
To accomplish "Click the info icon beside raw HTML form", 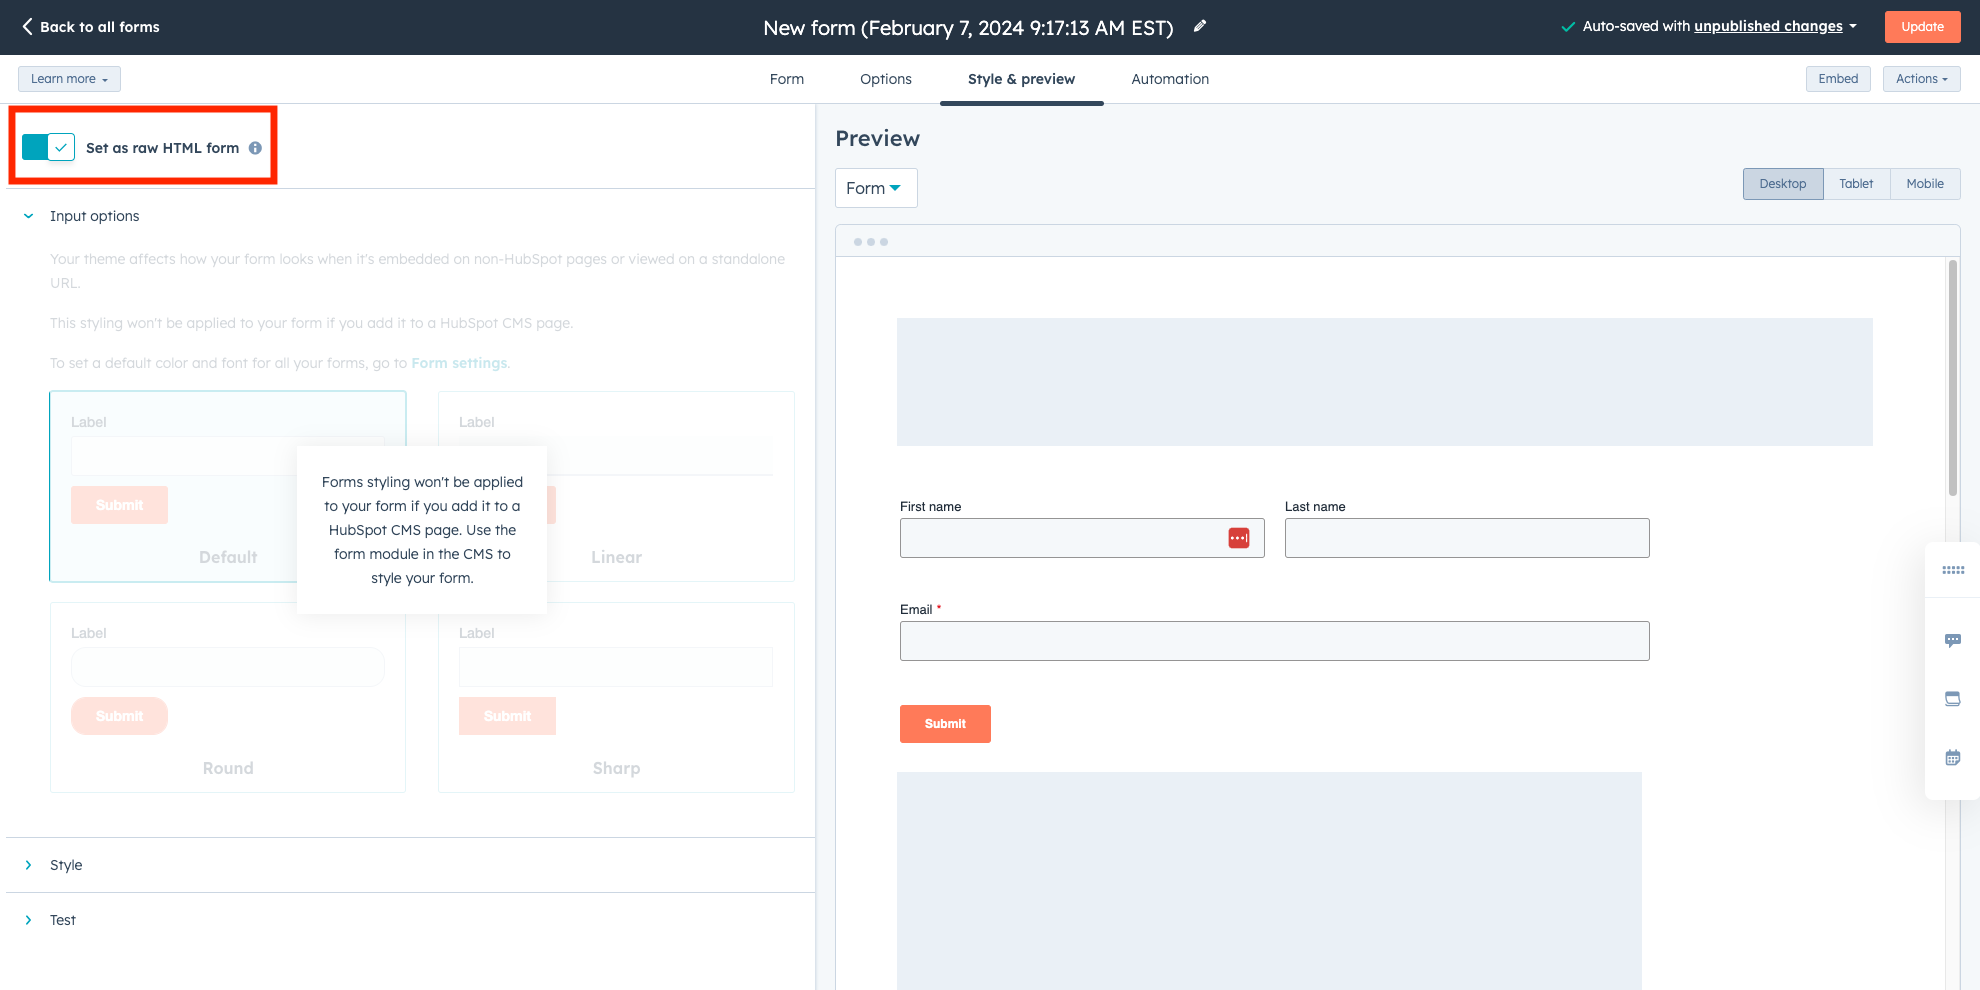I will (x=255, y=148).
